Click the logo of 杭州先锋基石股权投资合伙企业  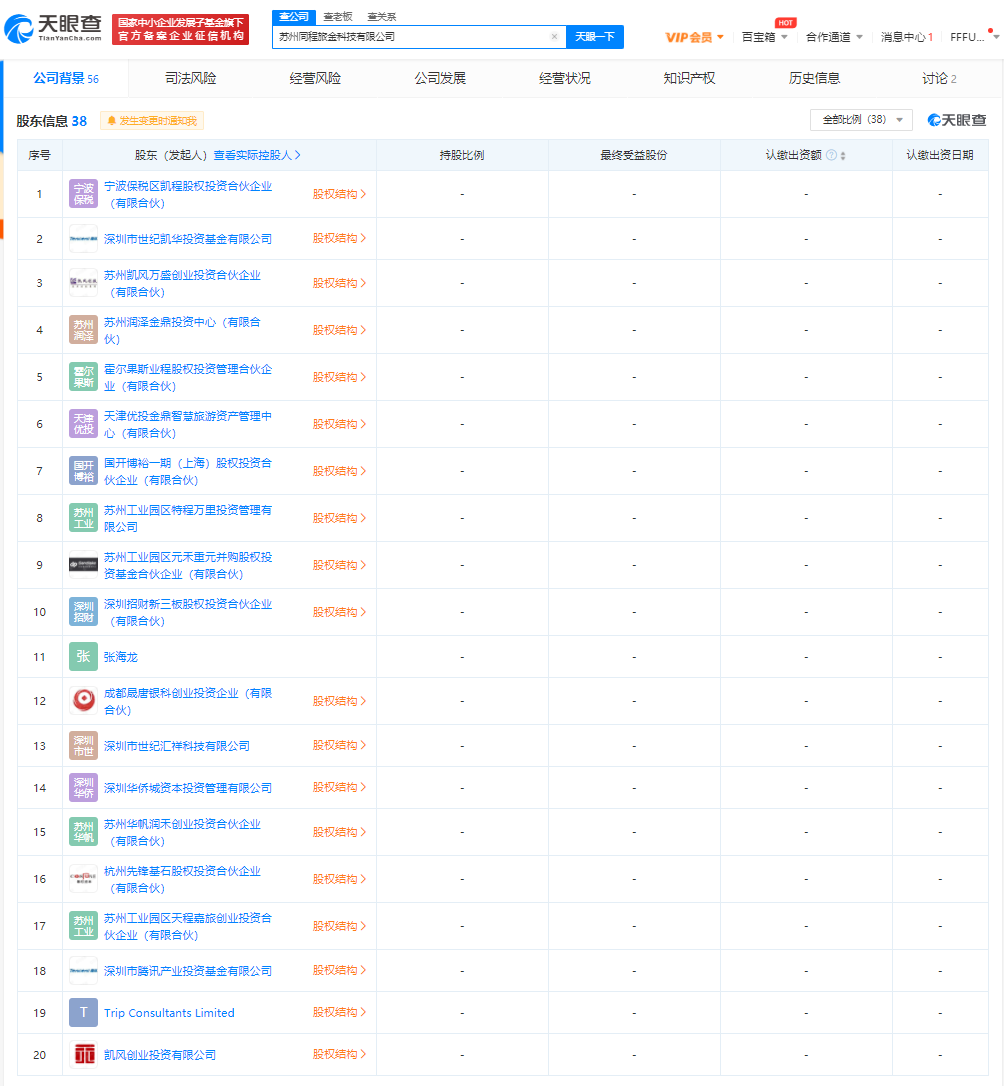[x=83, y=879]
